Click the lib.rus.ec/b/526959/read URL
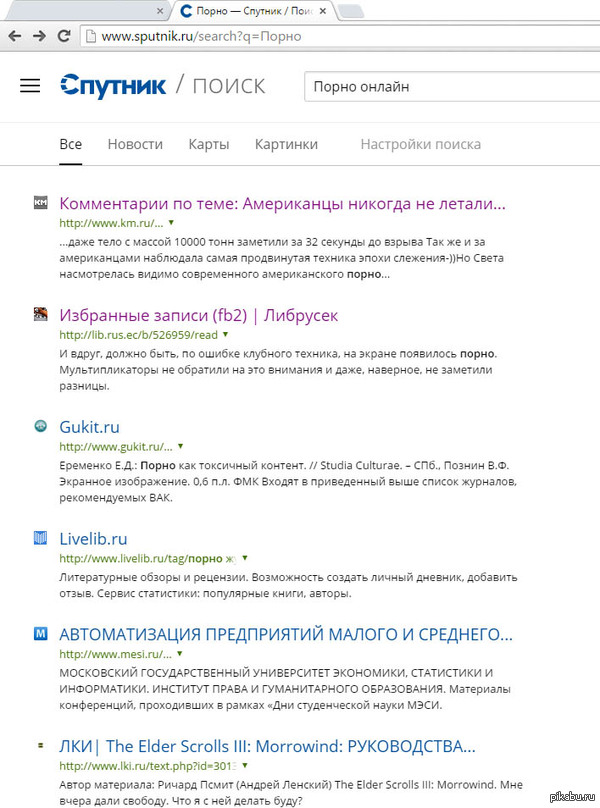 coord(139,335)
